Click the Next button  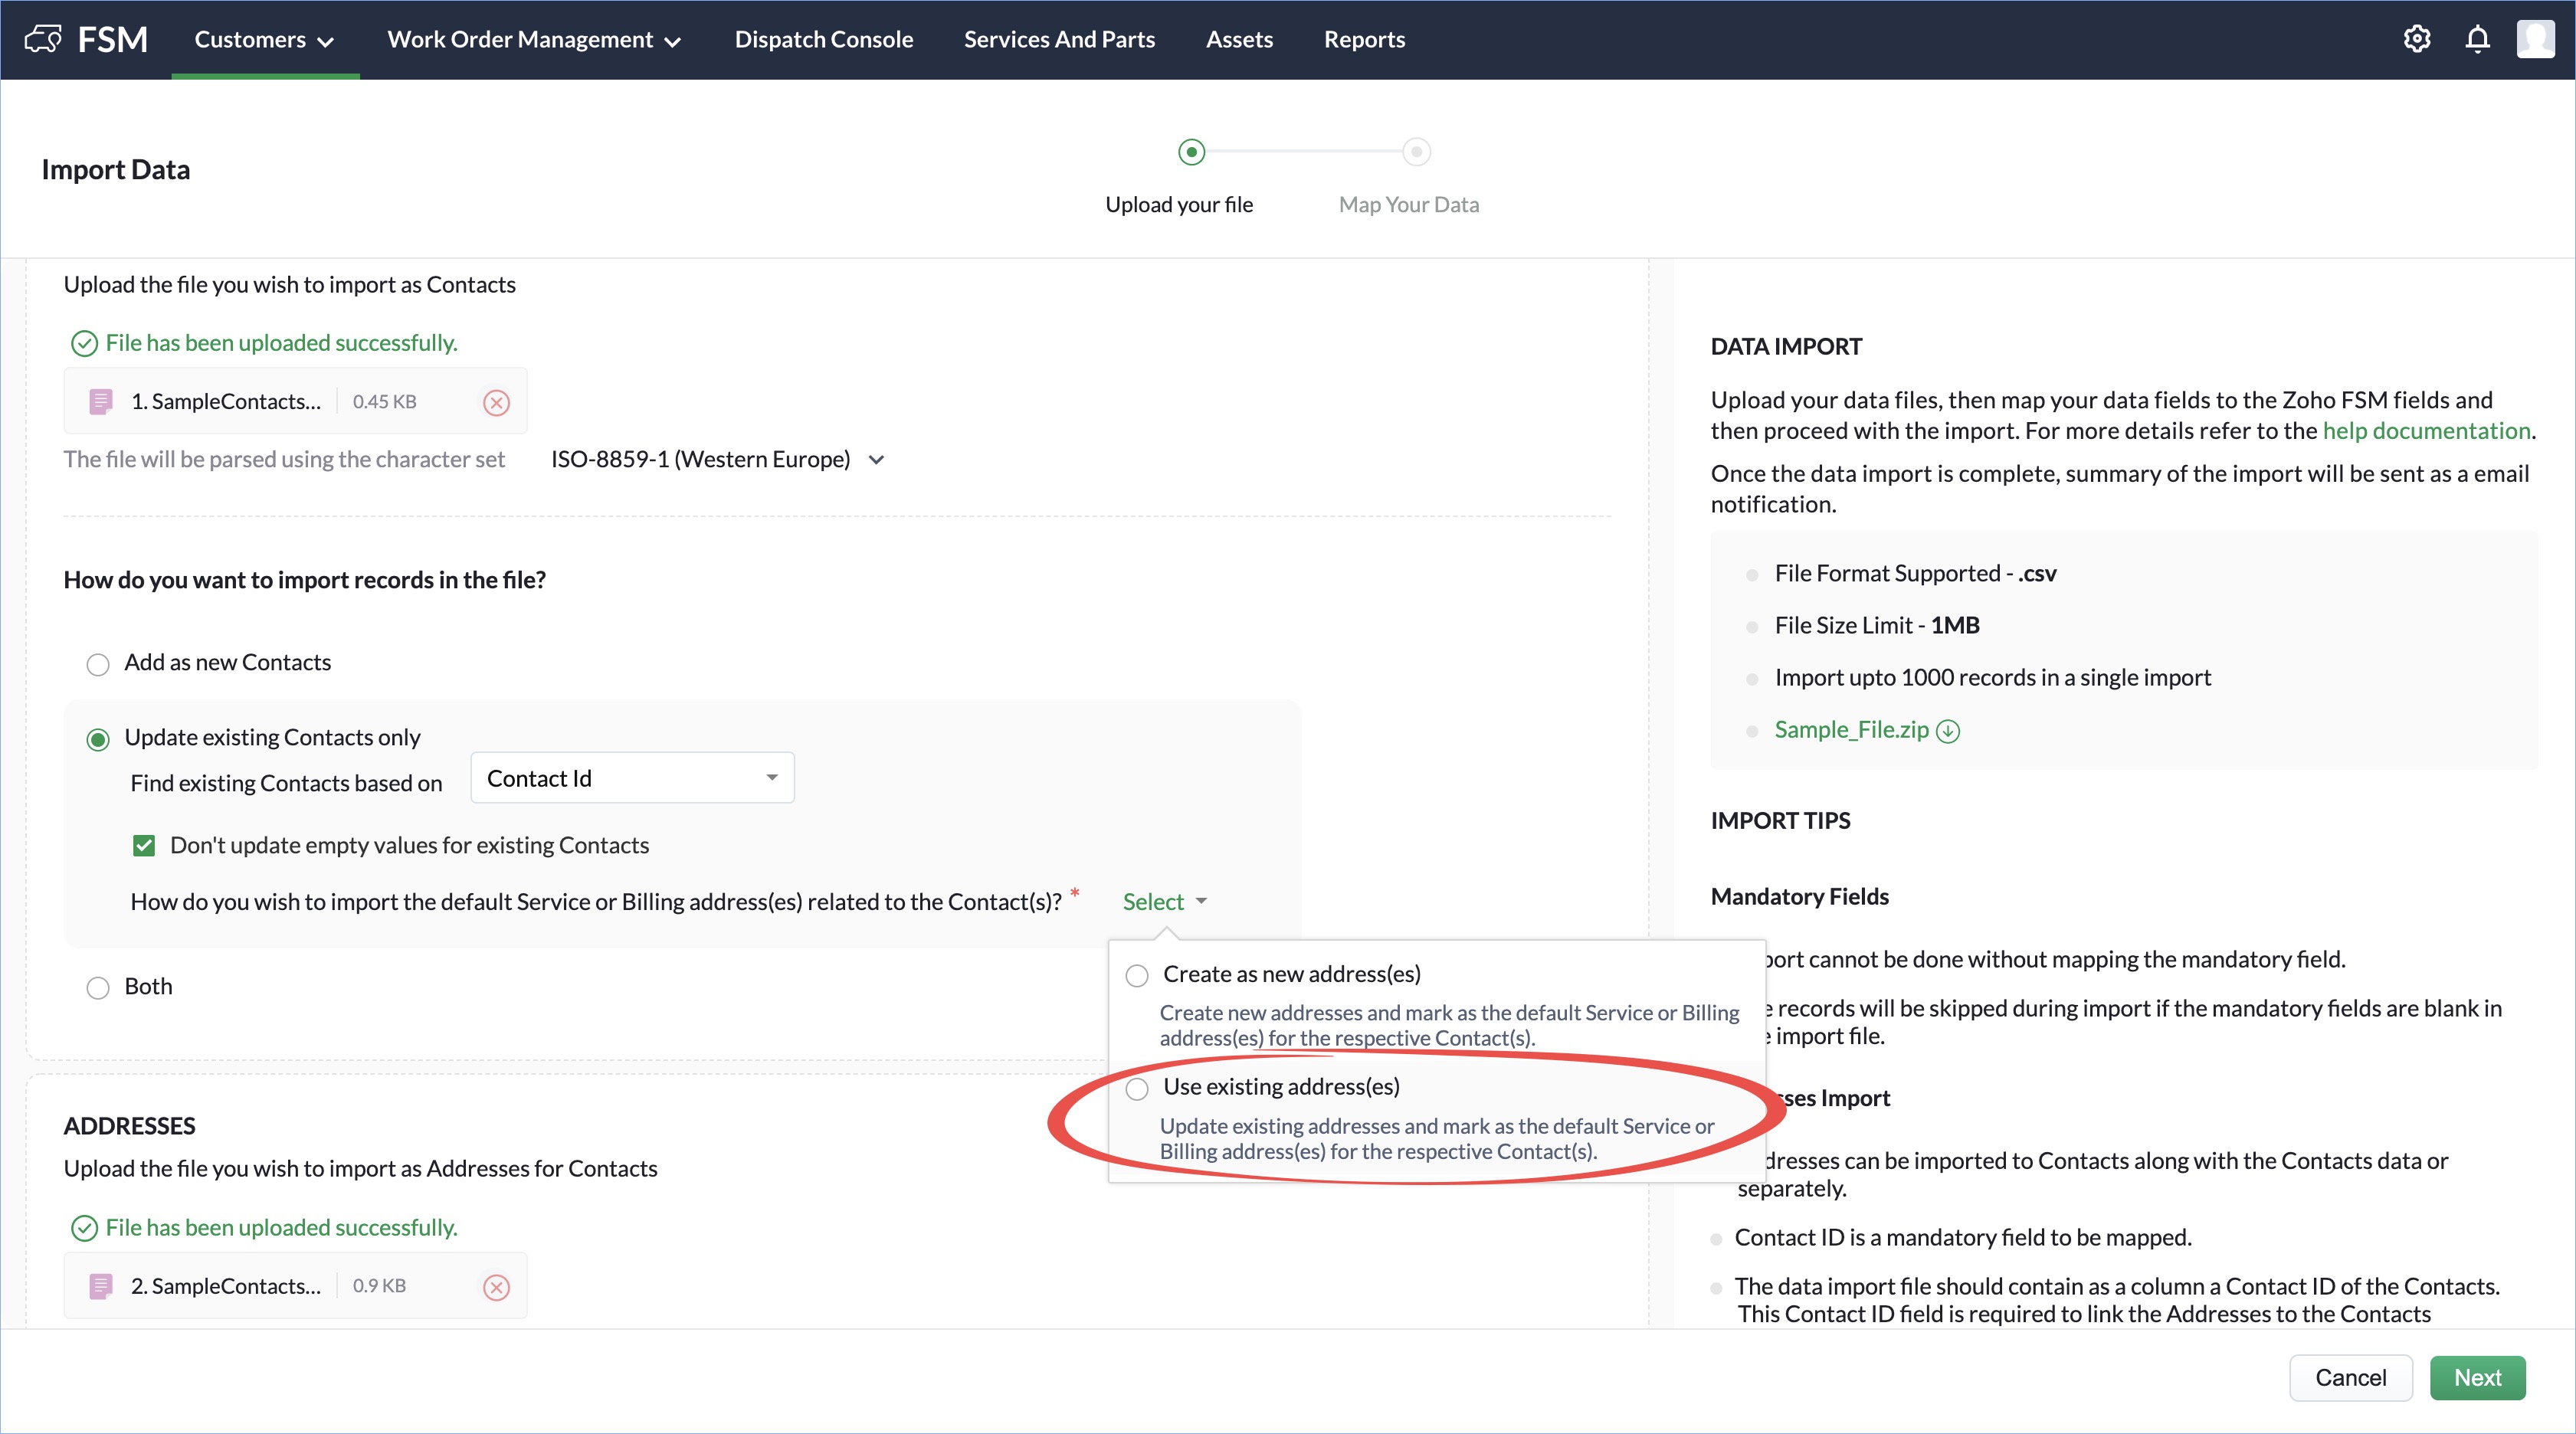tap(2477, 1377)
